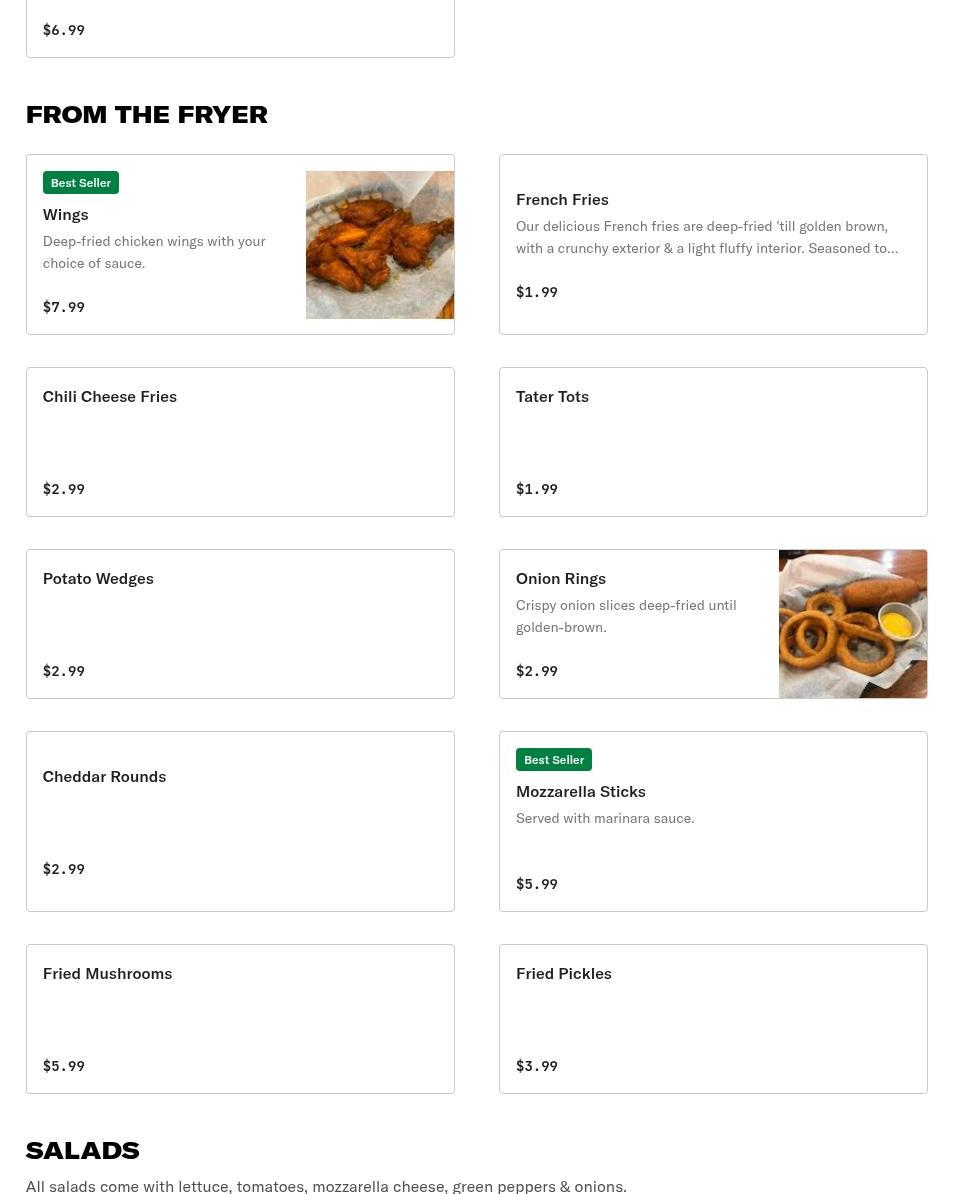Click the Best Seller badge above Wings
The height and width of the screenshot is (1194, 970).
pos(81,183)
